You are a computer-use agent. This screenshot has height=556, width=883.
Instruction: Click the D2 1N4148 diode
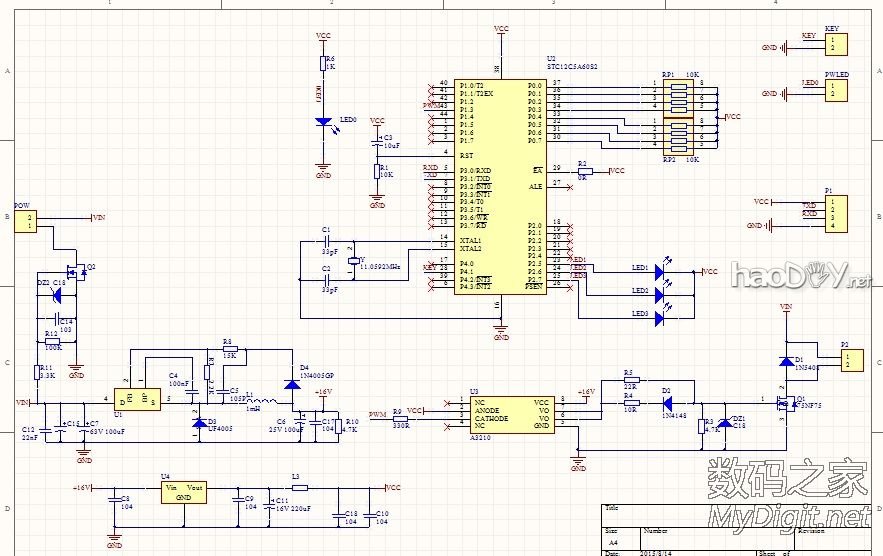click(x=667, y=404)
